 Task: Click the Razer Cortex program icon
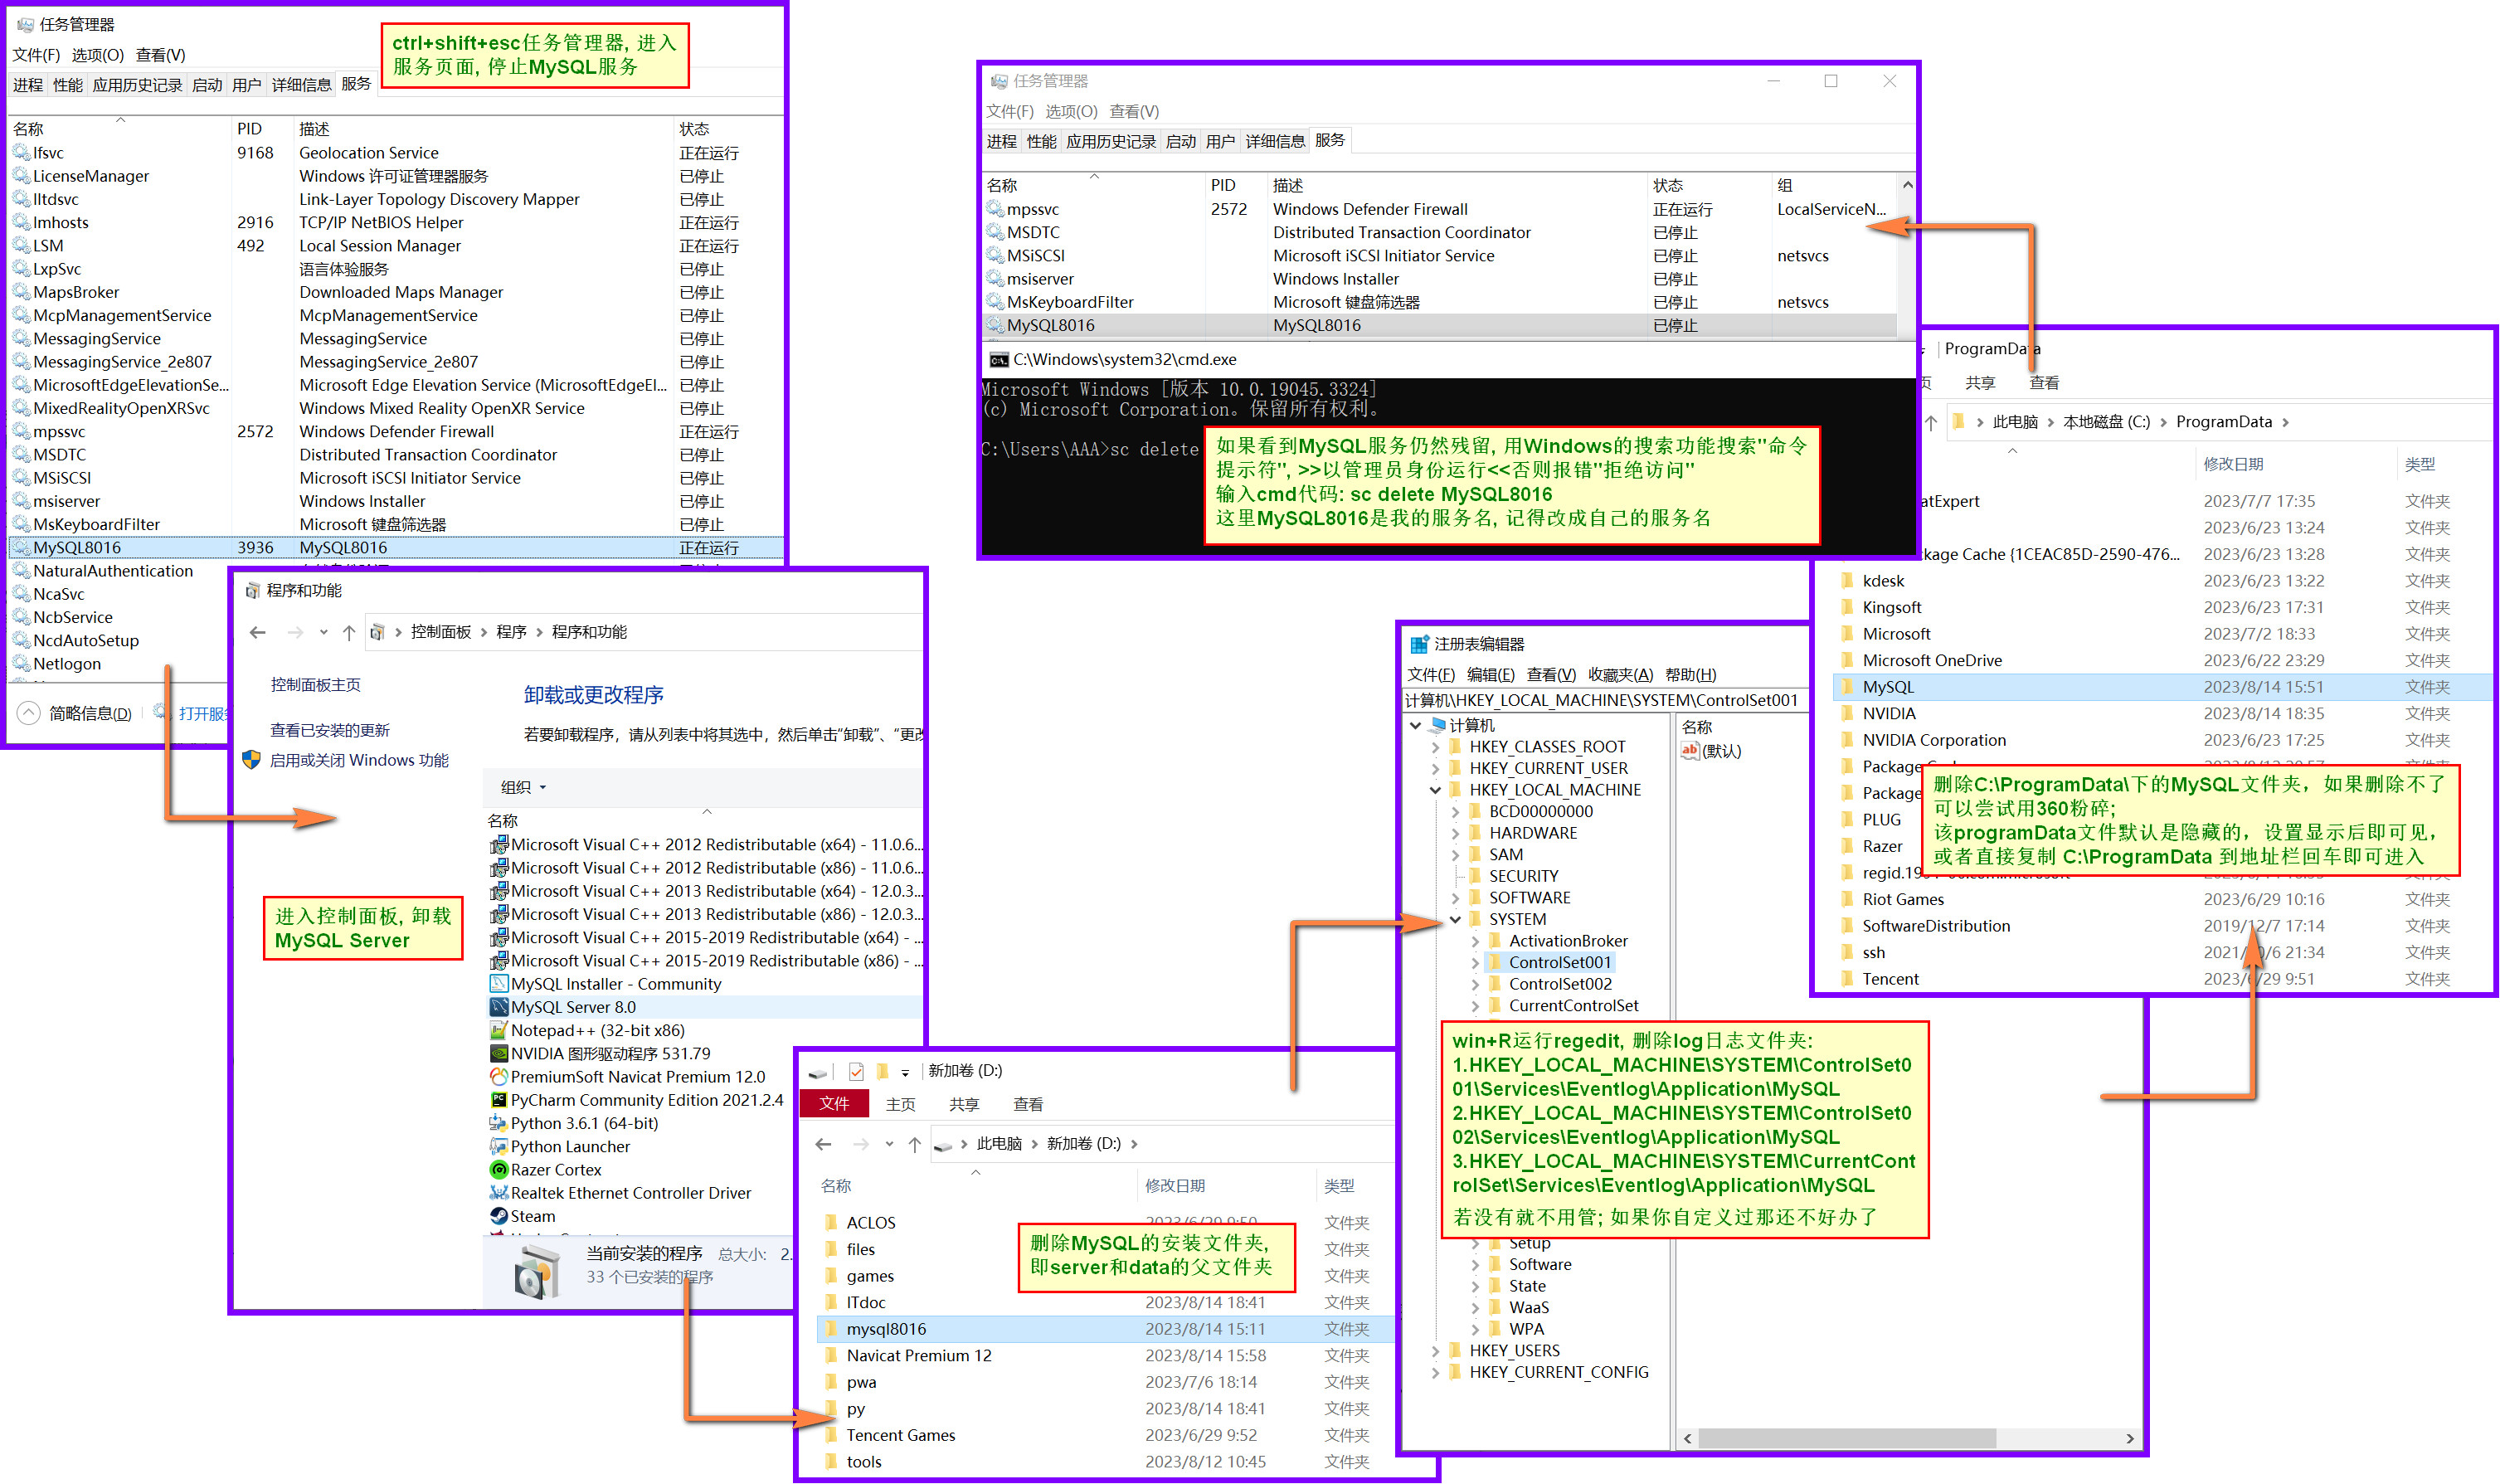498,1170
